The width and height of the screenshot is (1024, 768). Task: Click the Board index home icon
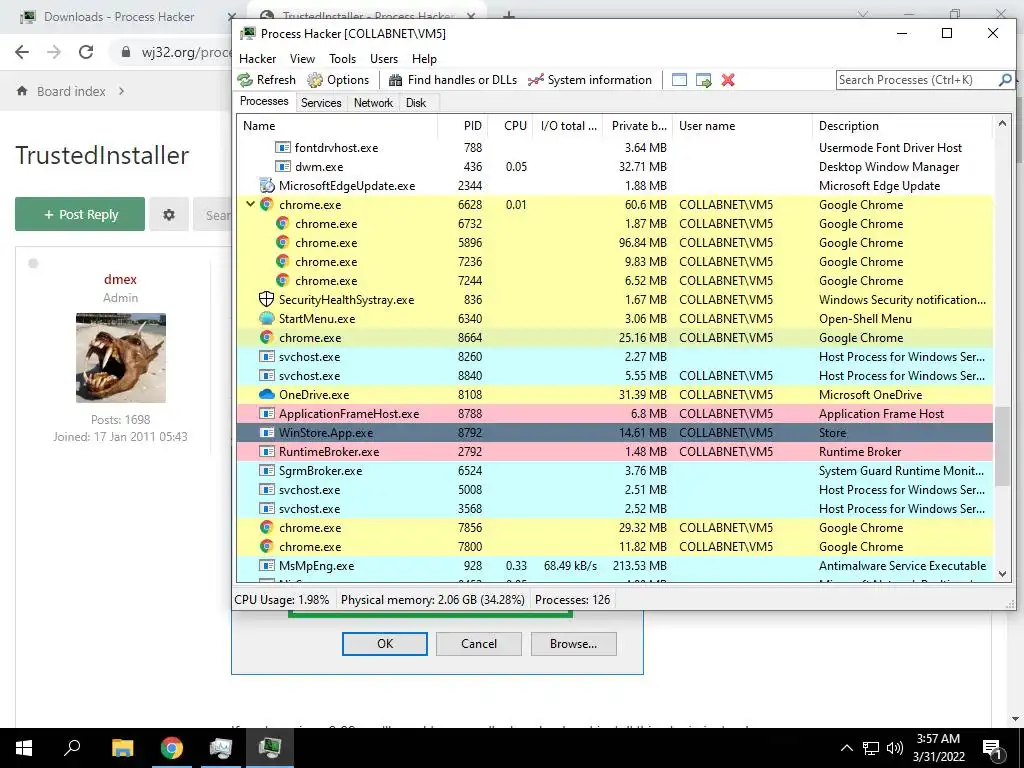click(x=22, y=91)
